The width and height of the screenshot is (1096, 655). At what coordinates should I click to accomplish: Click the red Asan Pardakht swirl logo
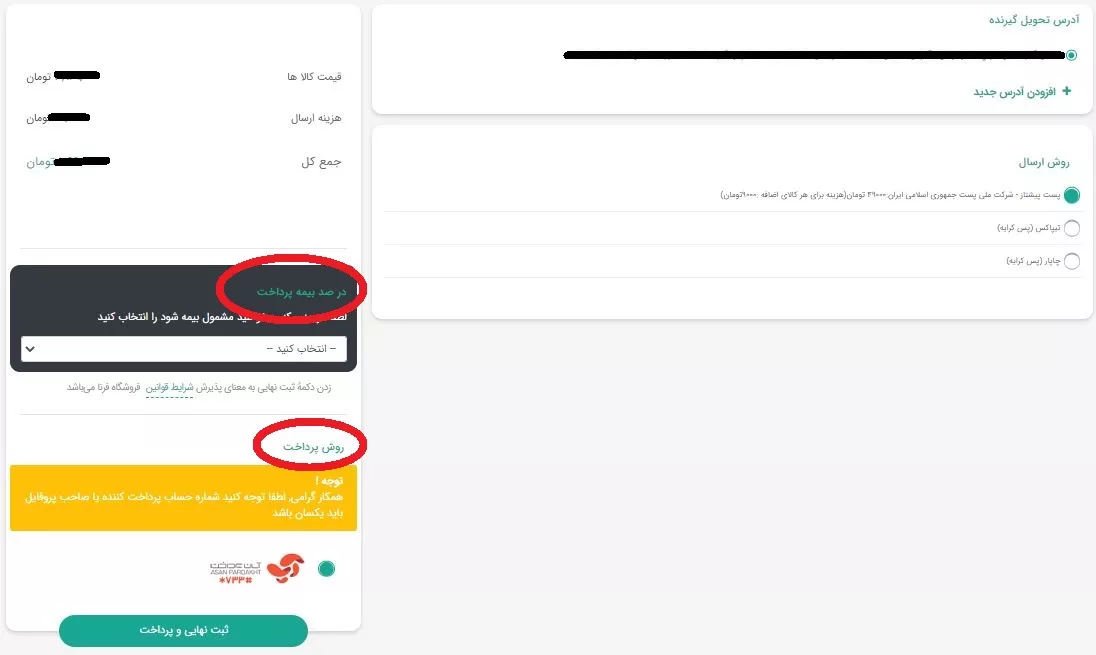tap(285, 568)
